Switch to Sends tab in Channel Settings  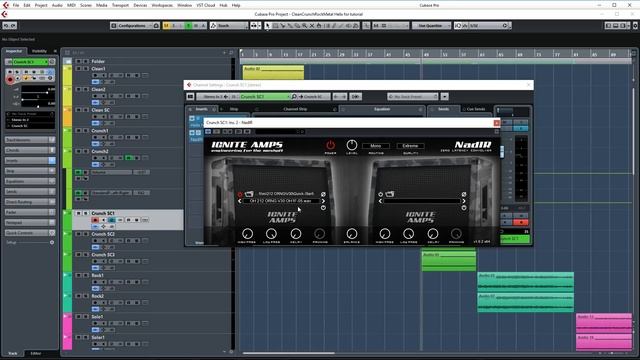tap(444, 109)
